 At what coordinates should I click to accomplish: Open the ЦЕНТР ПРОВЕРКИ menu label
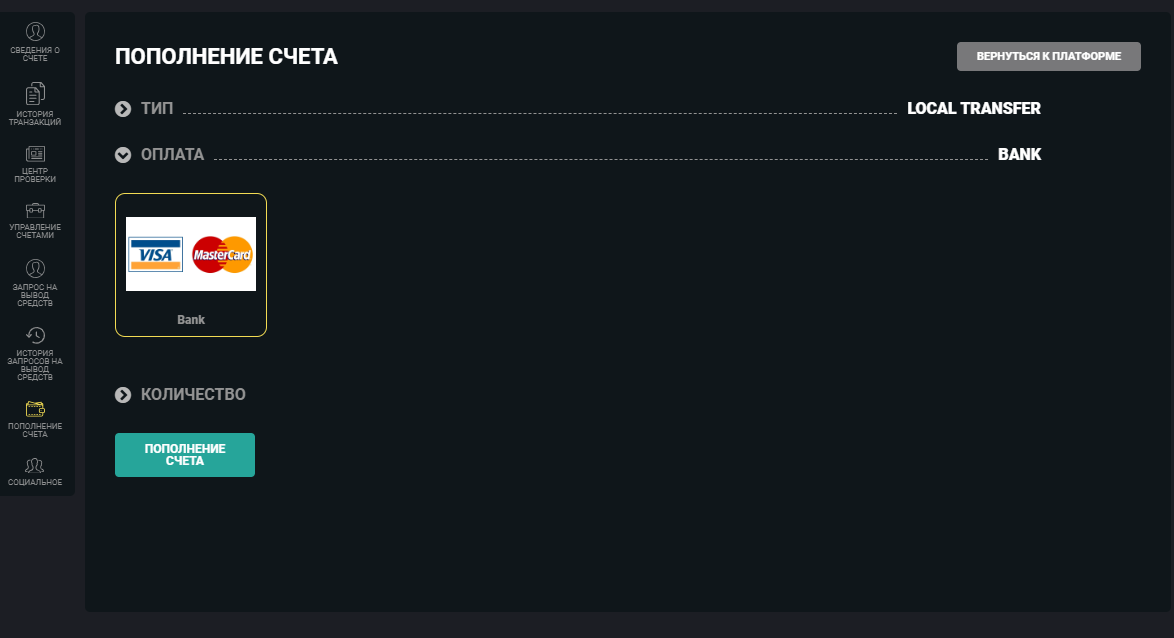point(35,175)
